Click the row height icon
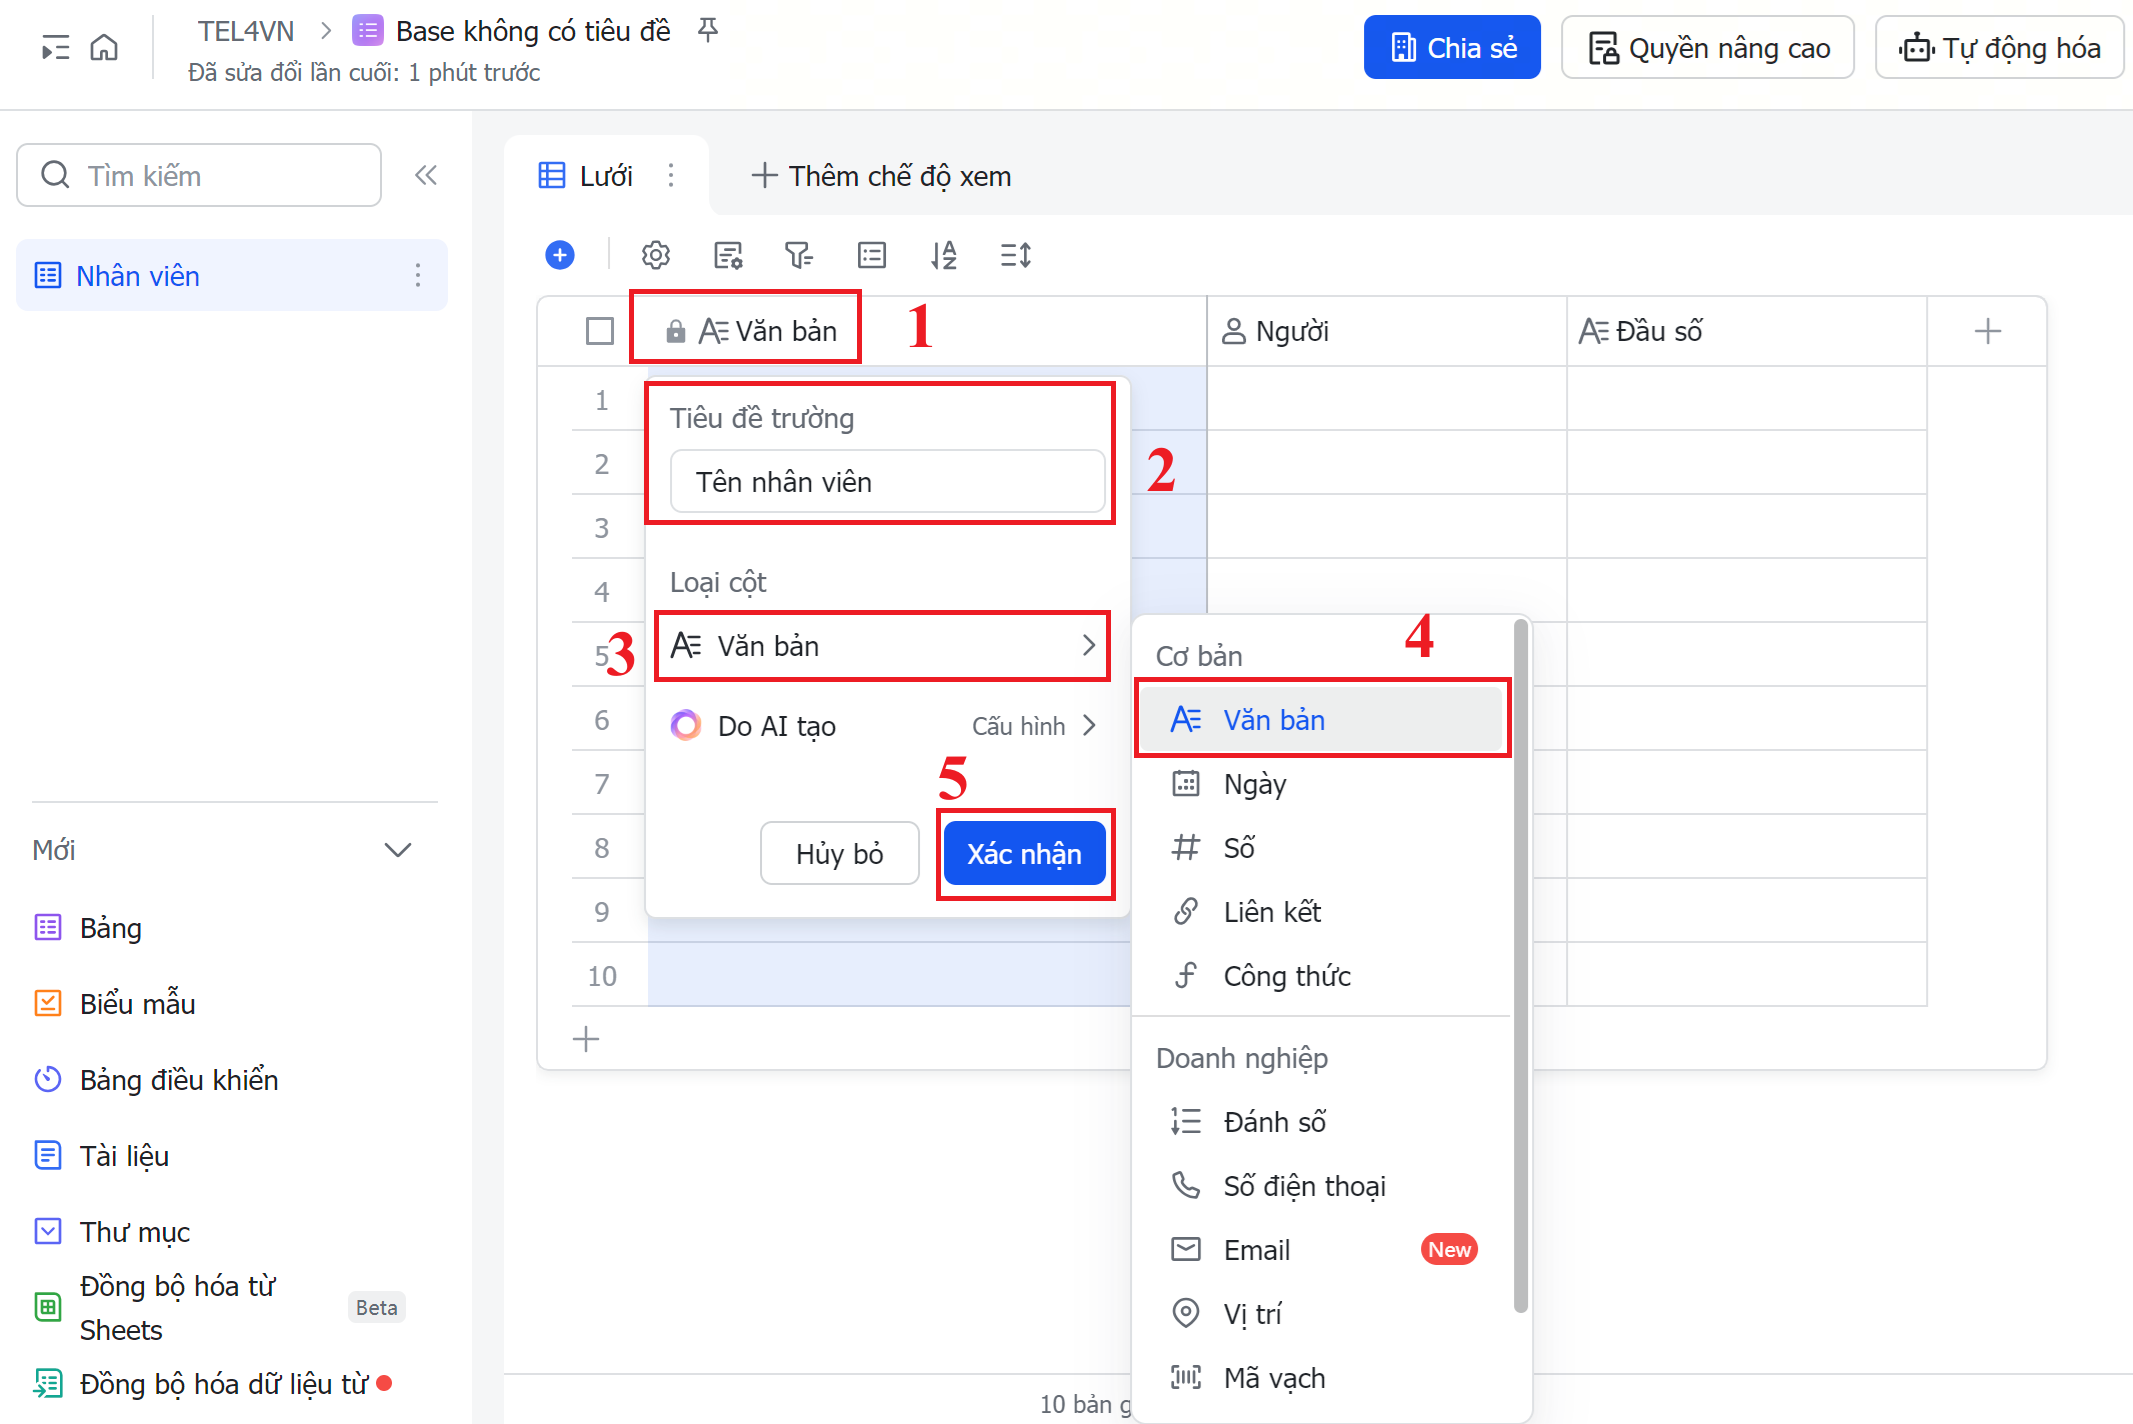This screenshot has width=2133, height=1424. 1015,255
